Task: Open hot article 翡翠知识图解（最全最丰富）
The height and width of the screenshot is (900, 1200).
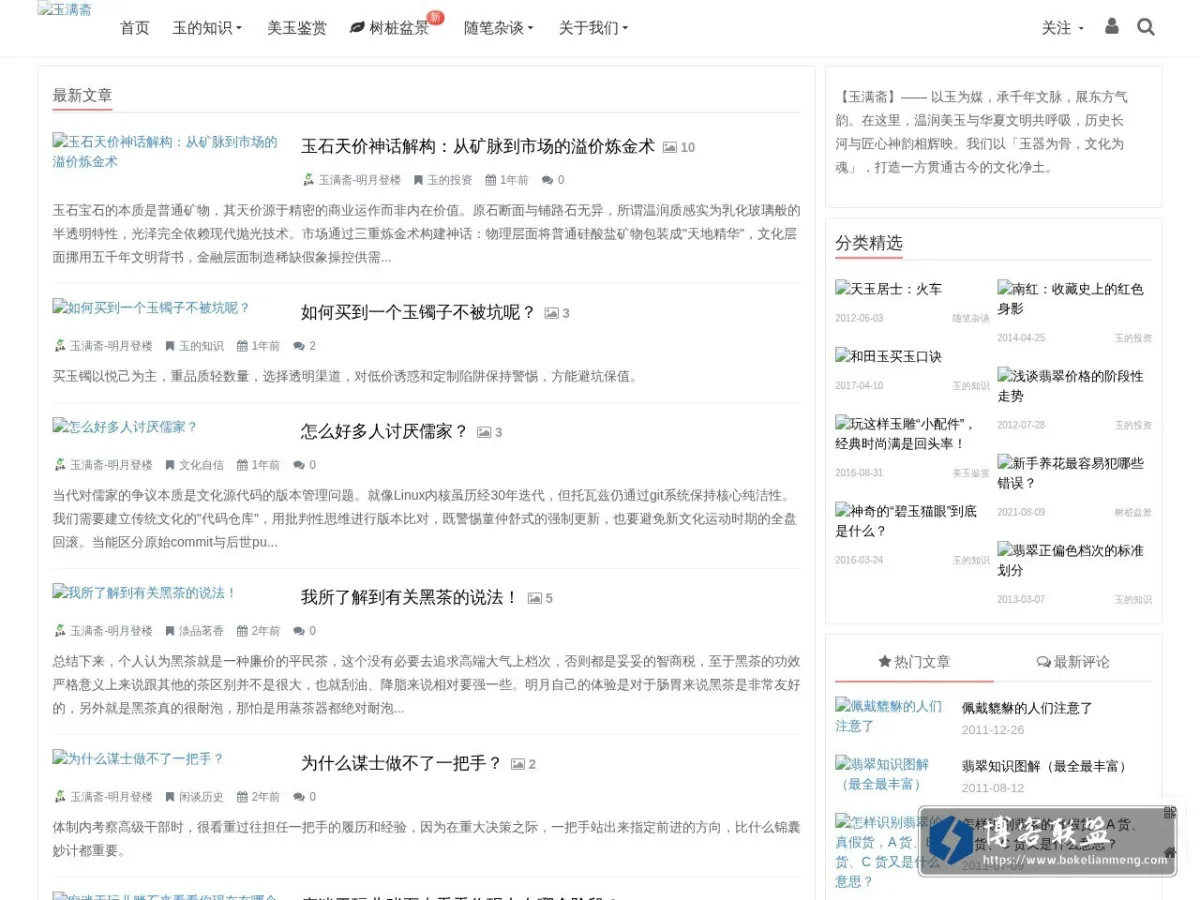Action: (1046, 766)
